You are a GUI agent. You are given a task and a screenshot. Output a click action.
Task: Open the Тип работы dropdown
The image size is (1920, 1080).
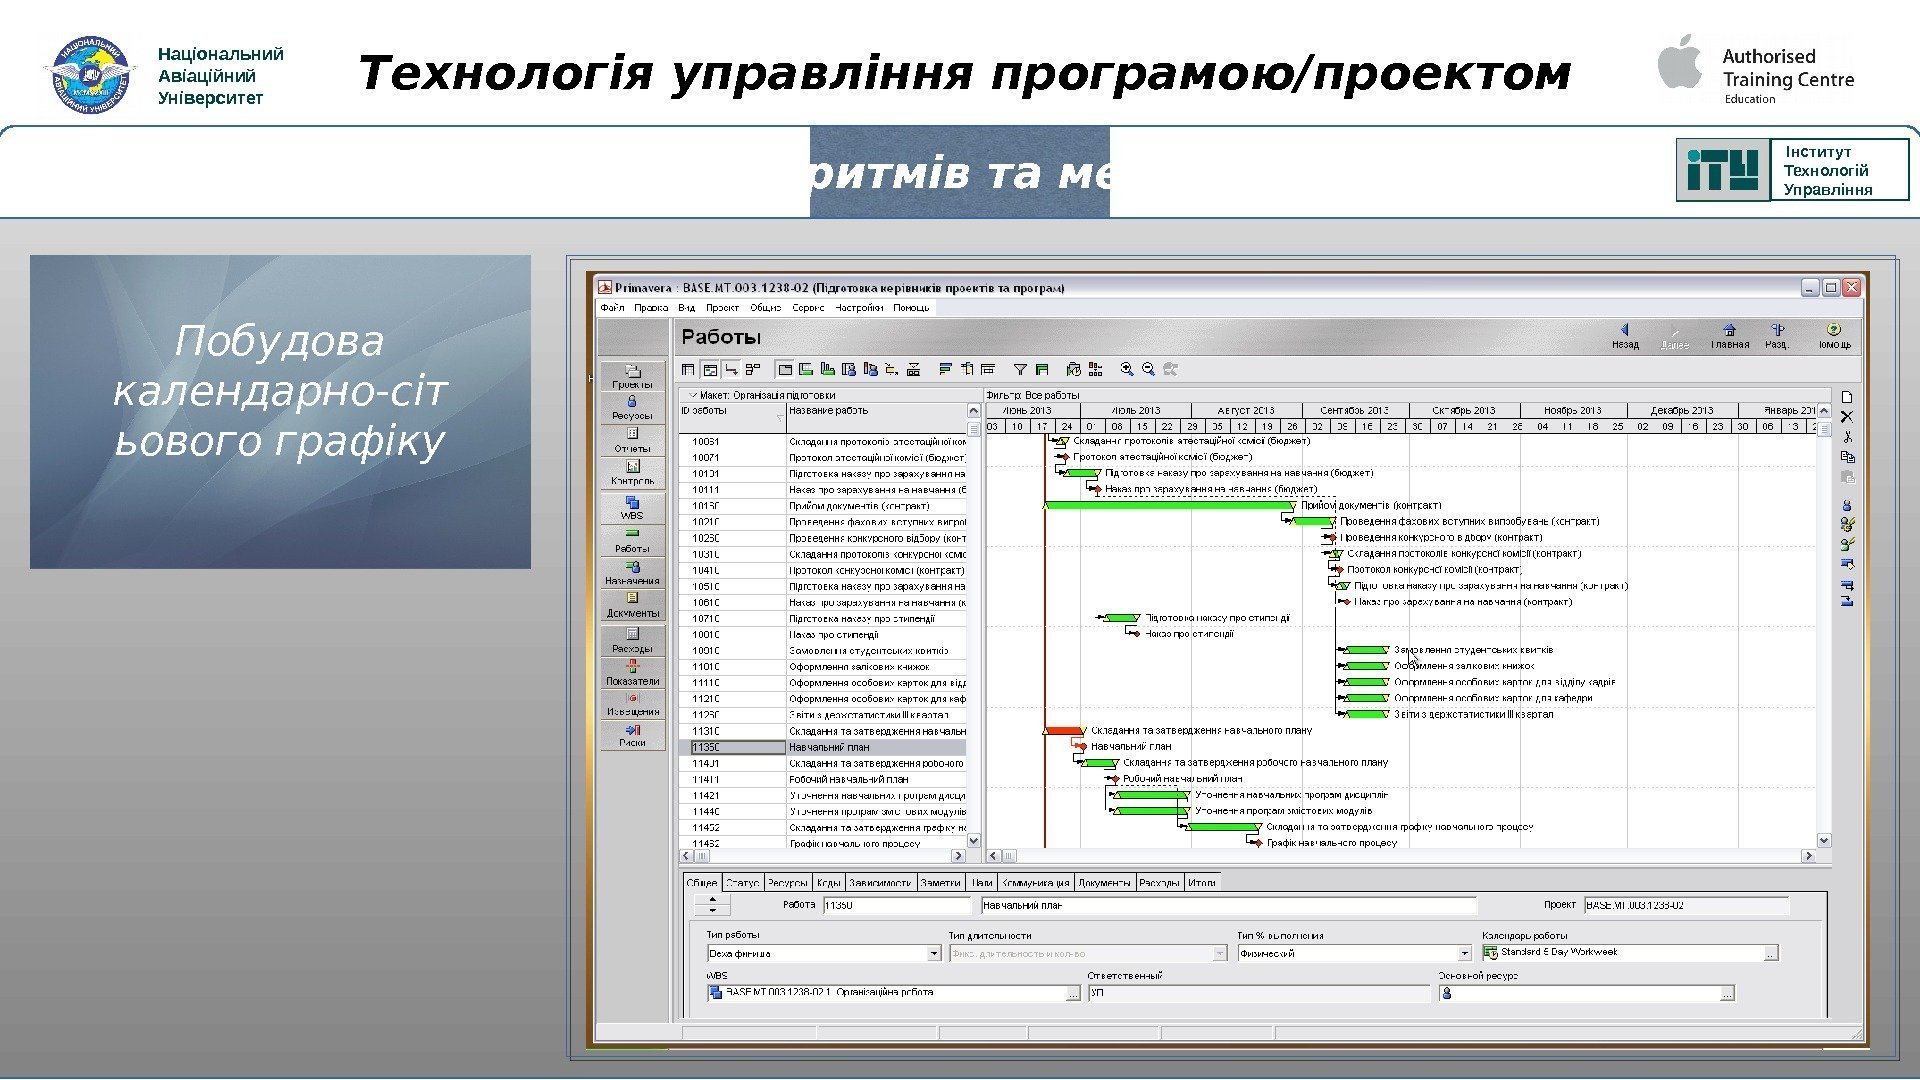(x=934, y=954)
